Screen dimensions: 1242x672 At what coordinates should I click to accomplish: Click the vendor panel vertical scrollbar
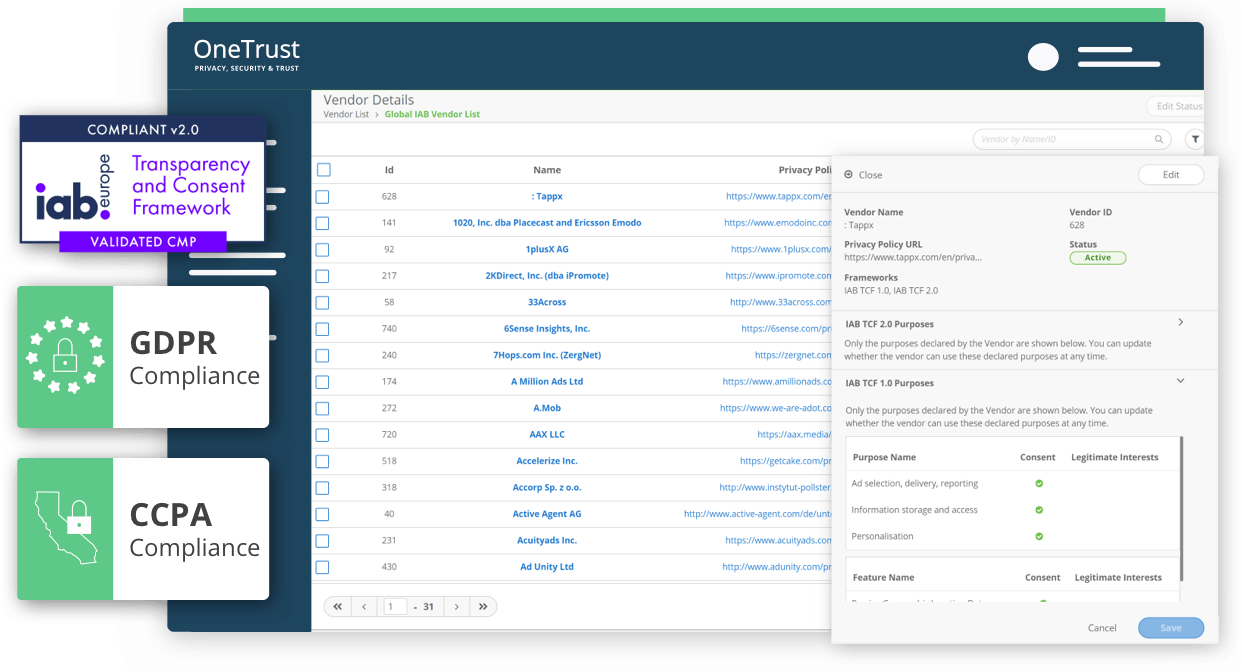pos(1182,508)
